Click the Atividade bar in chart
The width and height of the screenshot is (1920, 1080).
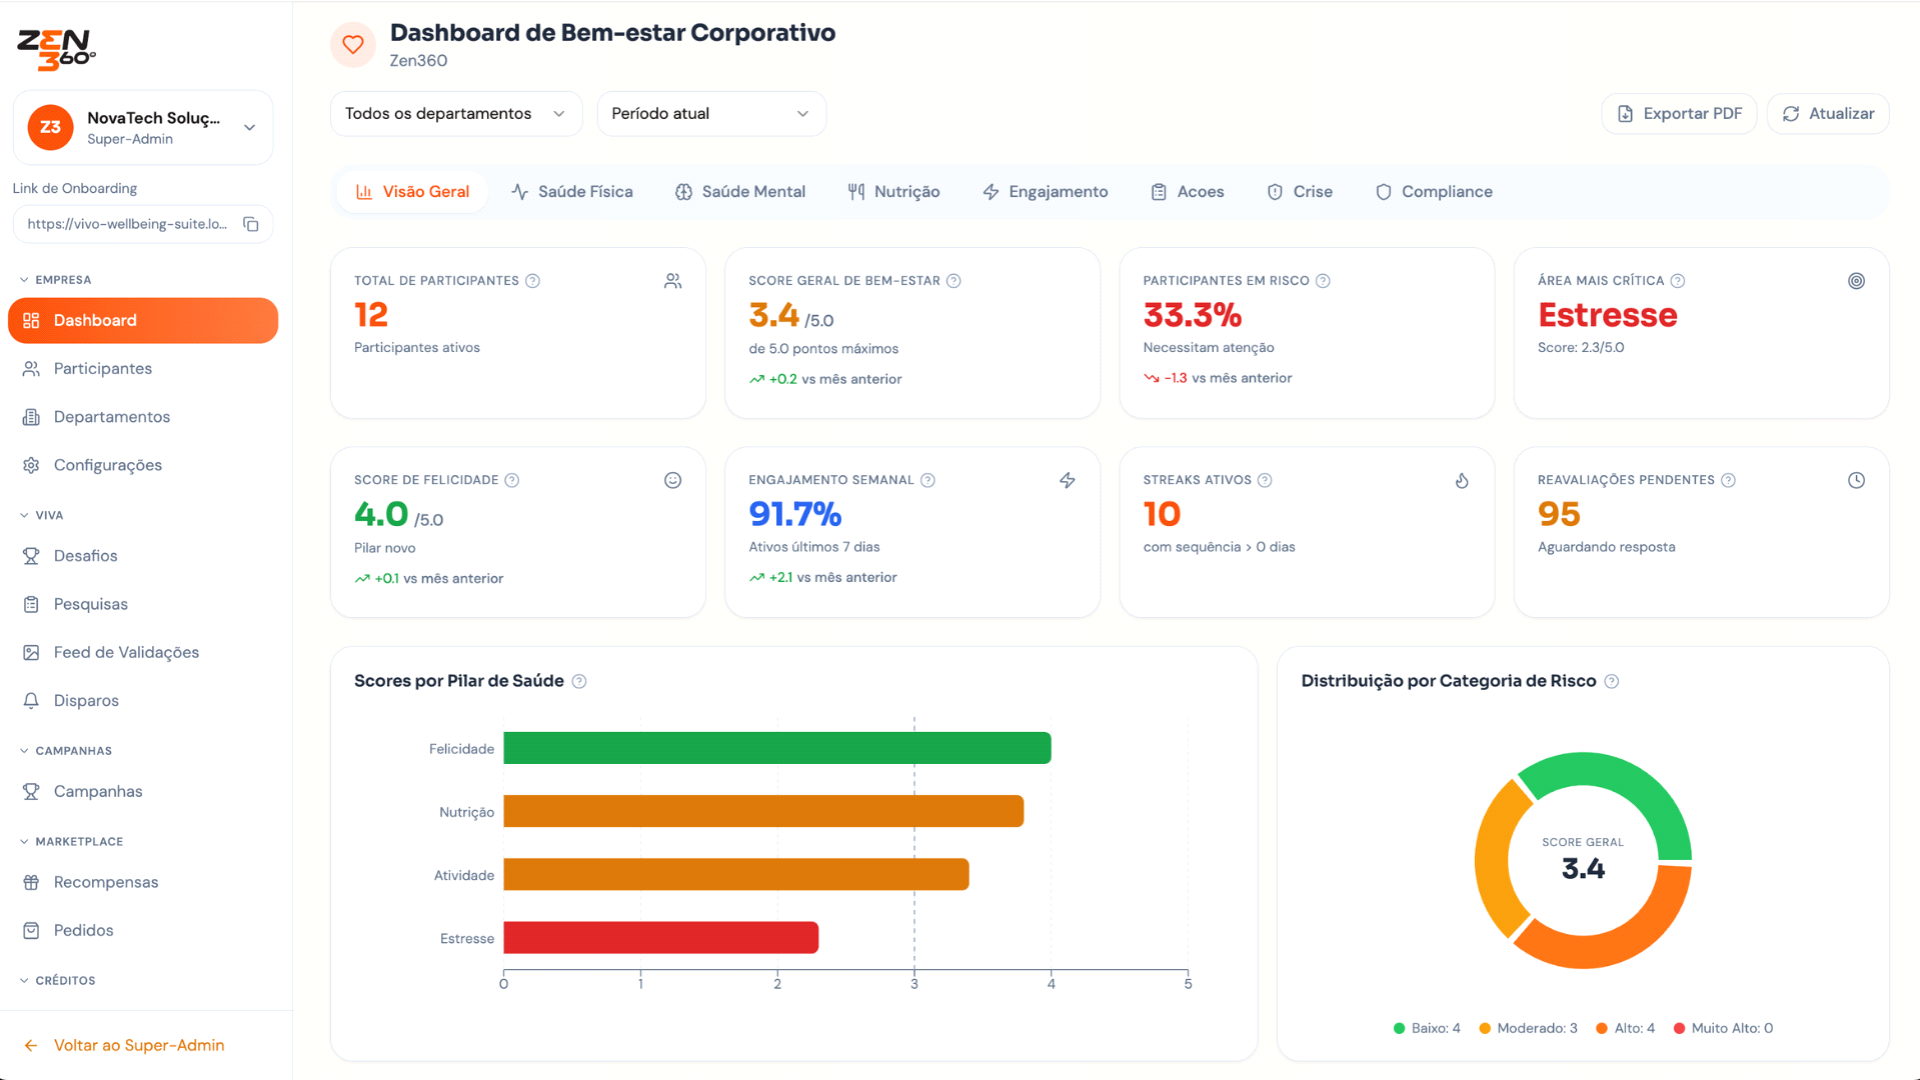(736, 874)
